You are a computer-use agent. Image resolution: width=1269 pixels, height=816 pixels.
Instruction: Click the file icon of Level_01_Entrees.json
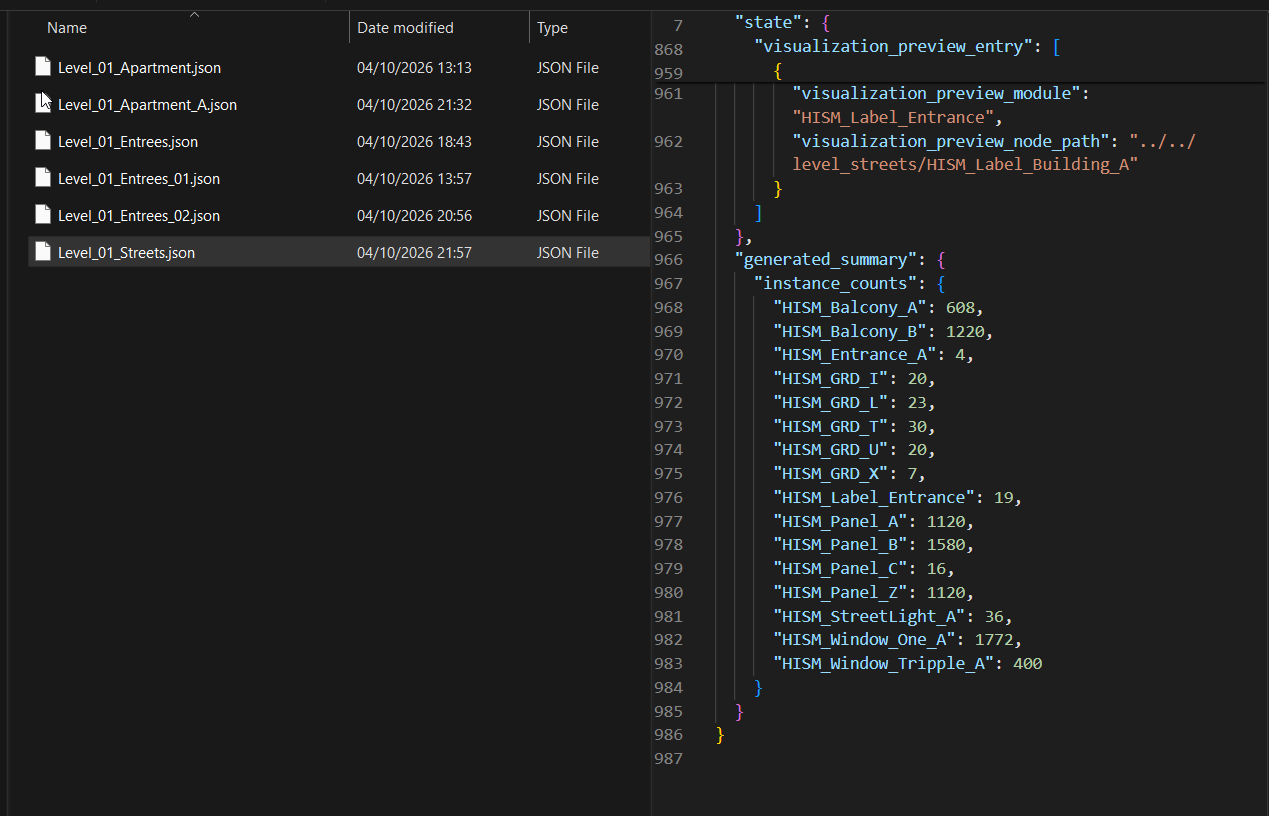coord(42,141)
